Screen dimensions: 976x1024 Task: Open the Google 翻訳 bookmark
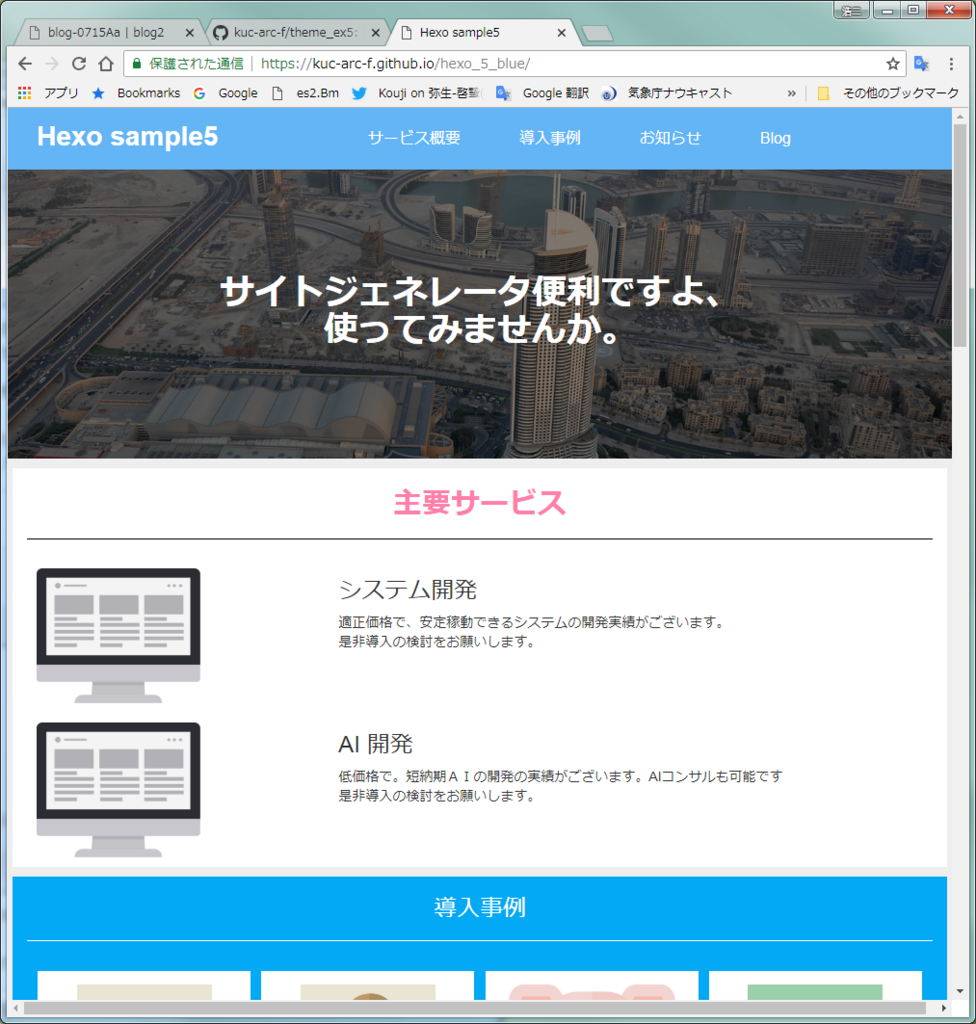point(542,93)
